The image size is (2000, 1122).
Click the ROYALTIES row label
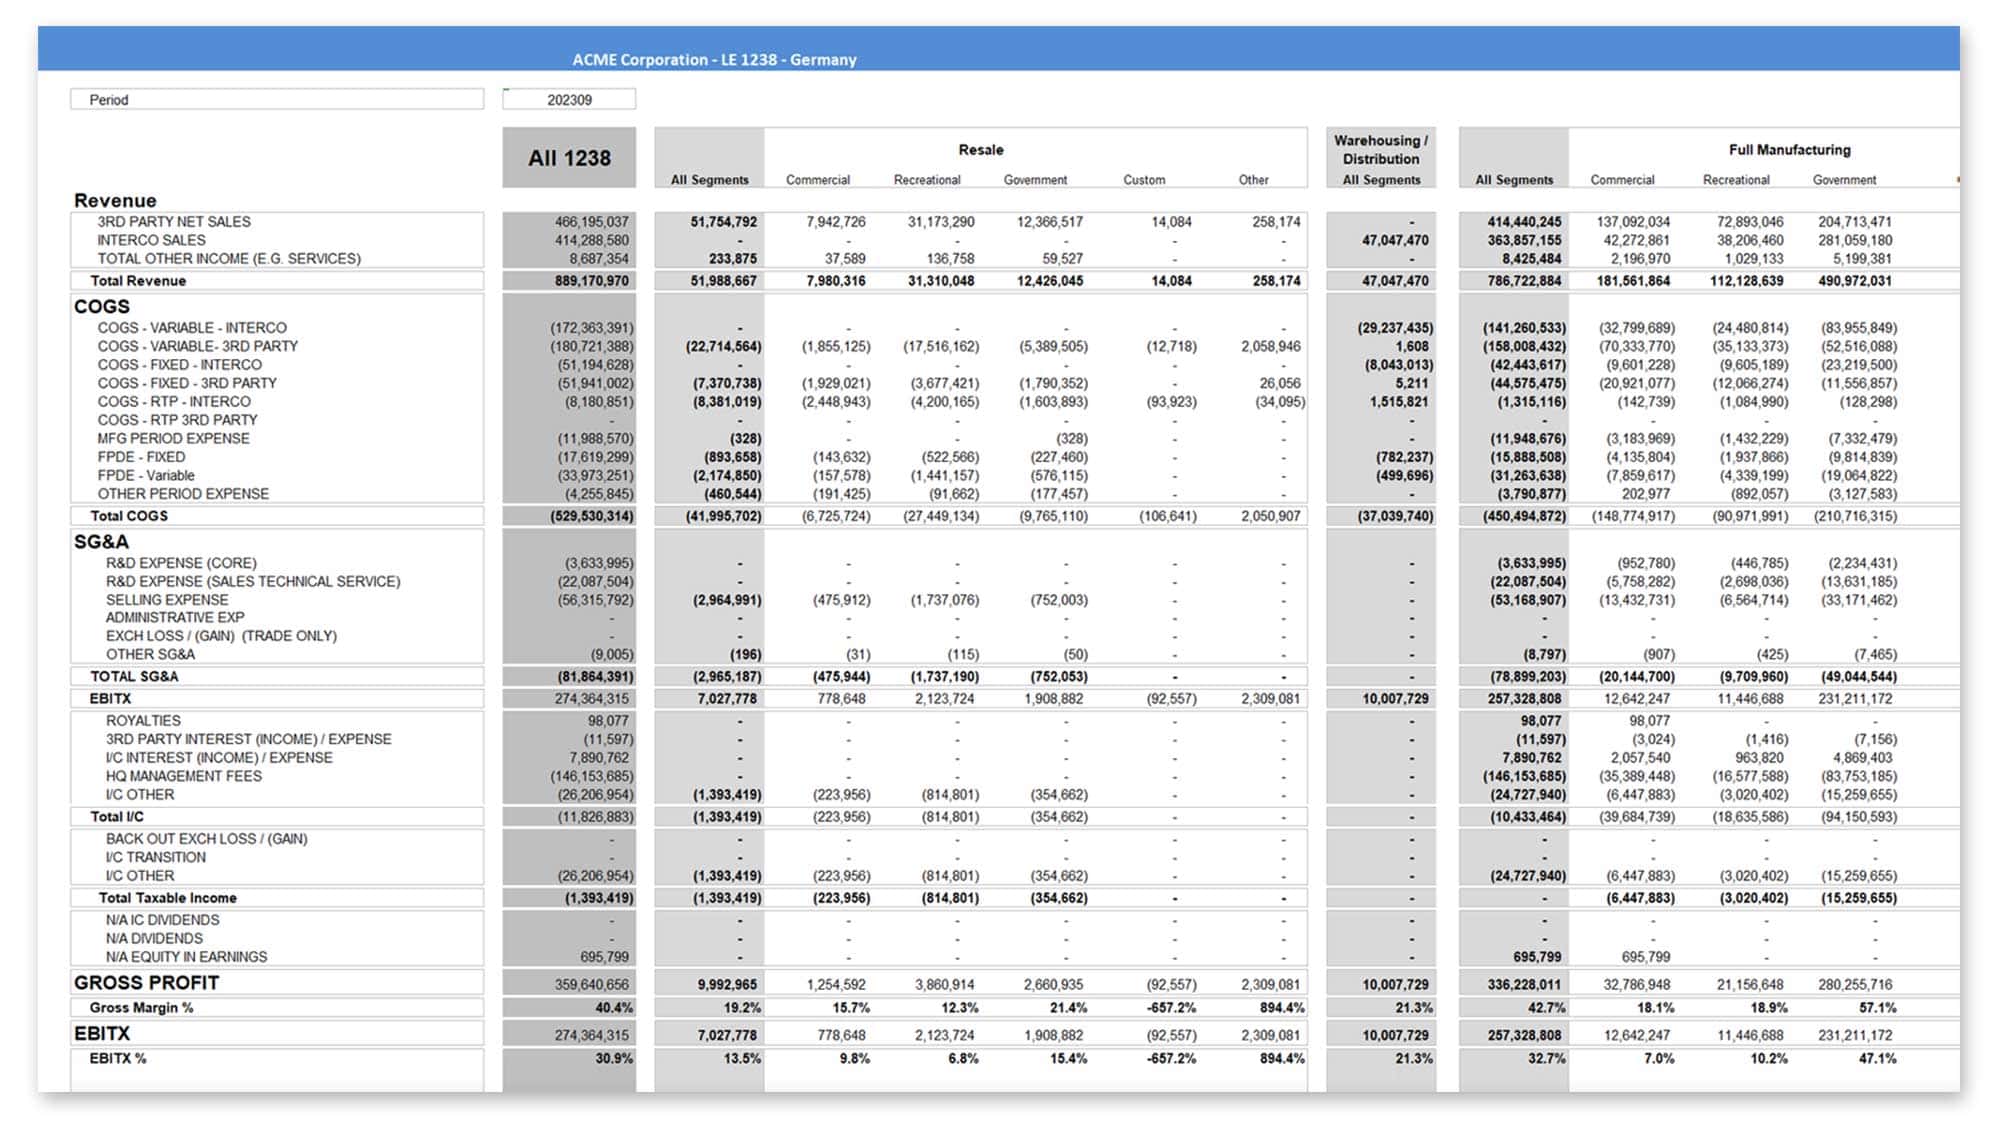(143, 721)
